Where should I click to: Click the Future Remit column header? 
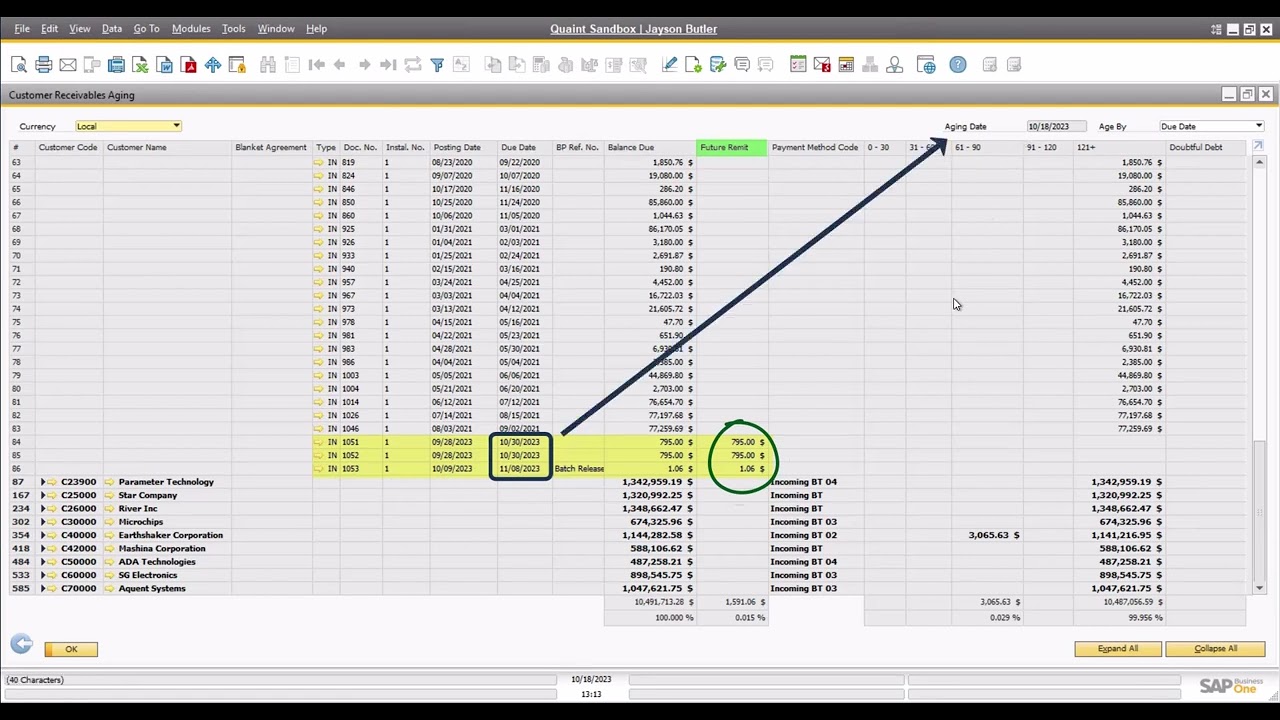point(732,147)
